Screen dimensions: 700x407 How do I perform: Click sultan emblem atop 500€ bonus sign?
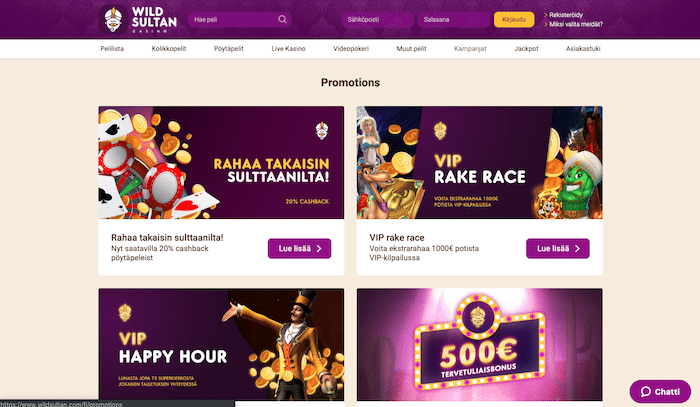coord(478,316)
